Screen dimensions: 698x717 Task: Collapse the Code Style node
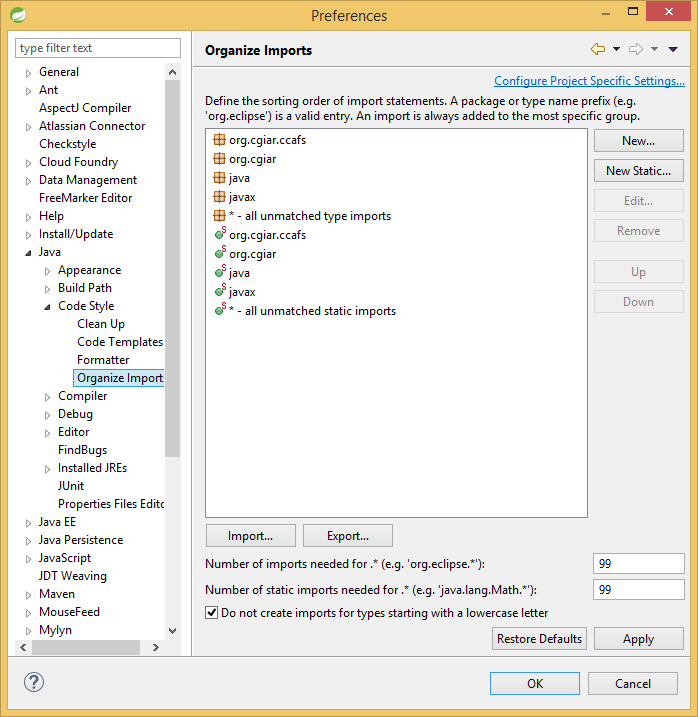click(x=47, y=307)
